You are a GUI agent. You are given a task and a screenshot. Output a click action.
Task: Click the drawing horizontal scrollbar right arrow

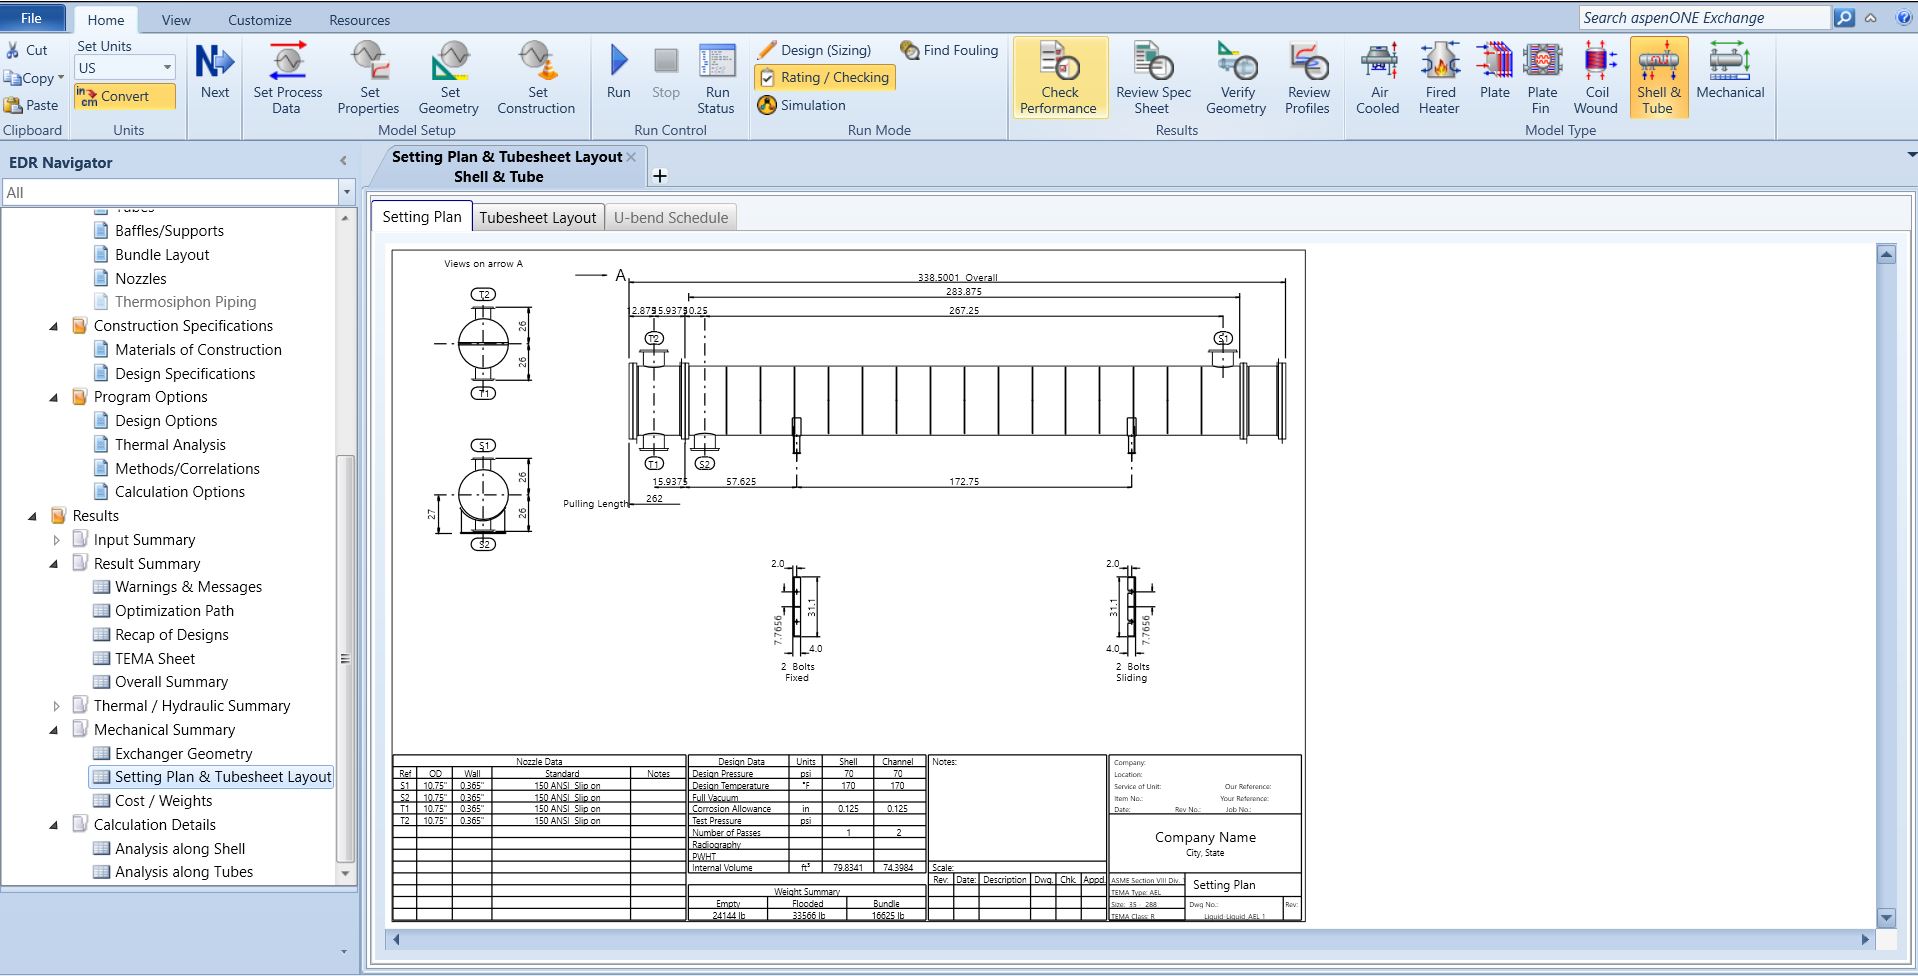point(1864,939)
